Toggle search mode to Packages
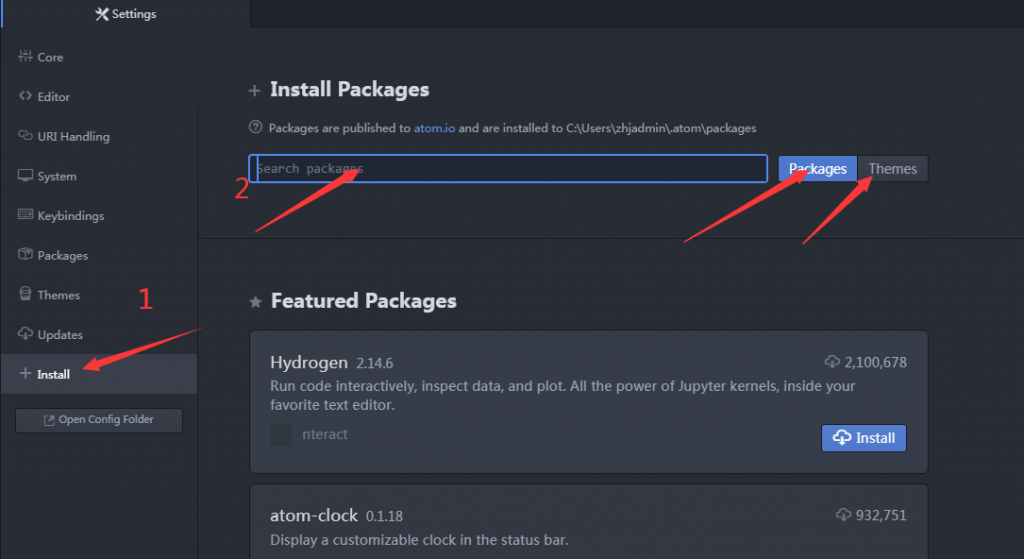Image resolution: width=1024 pixels, height=559 pixels. [817, 168]
